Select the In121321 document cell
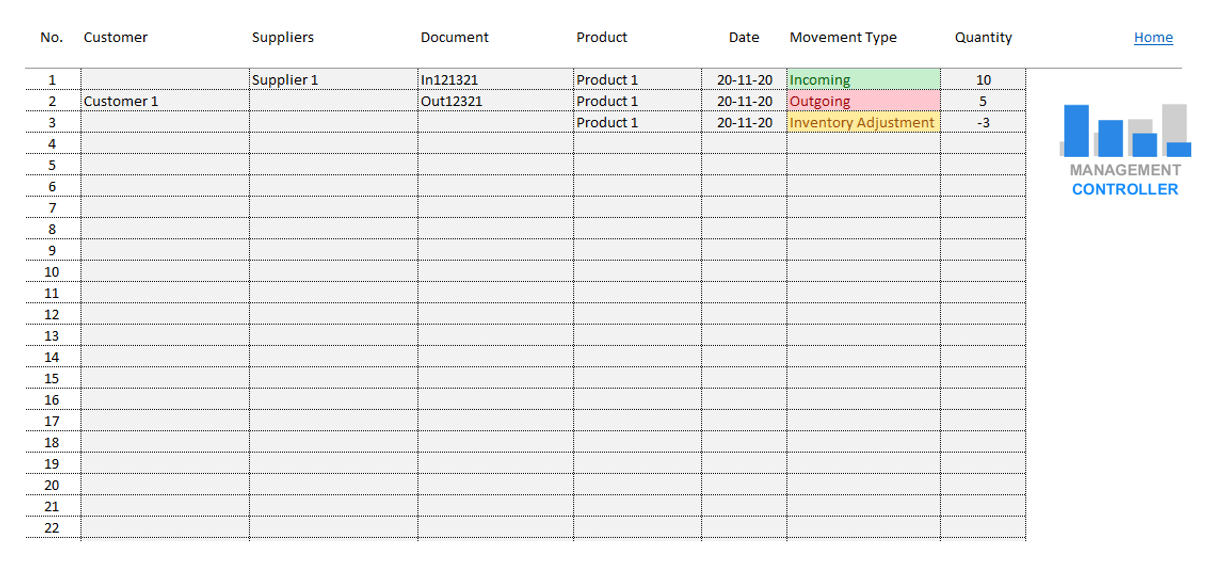The image size is (1219, 565). coord(495,80)
